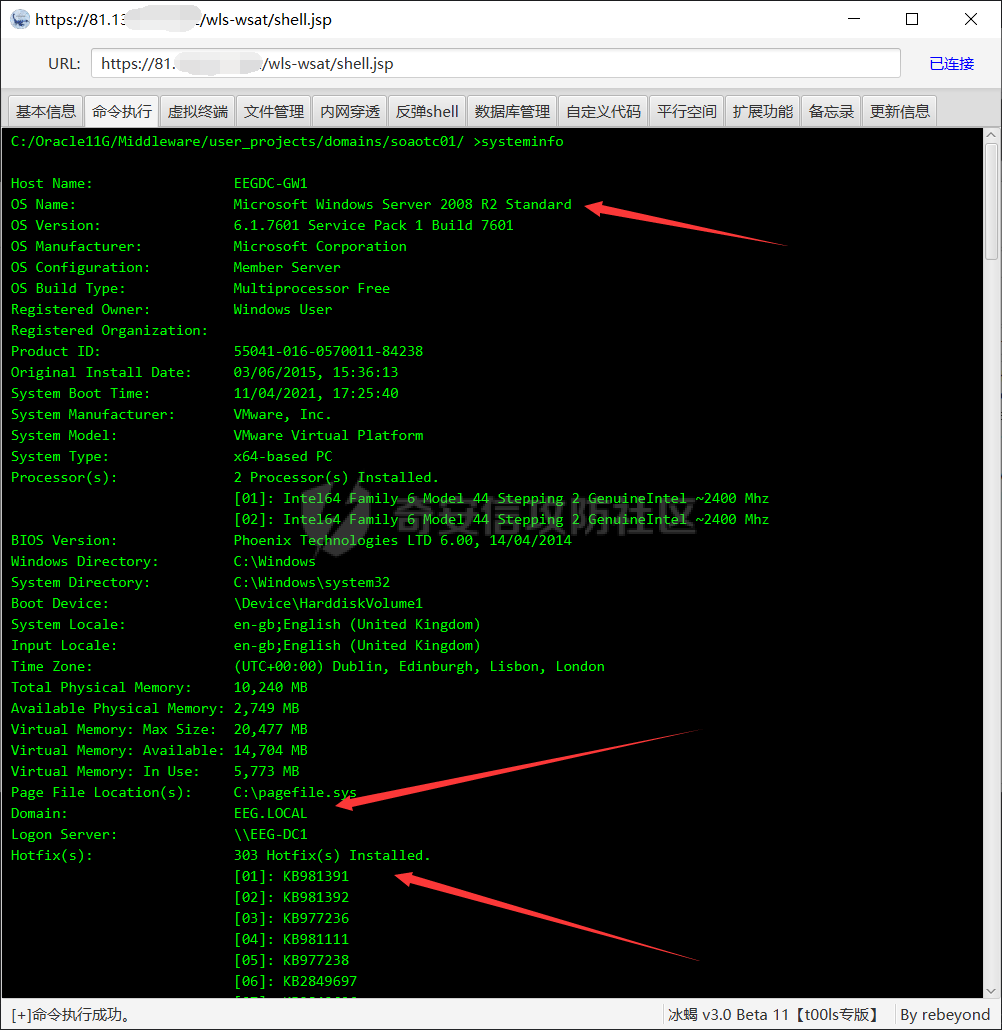Click OS version 6.1.7601 value
Viewport: 1002px width, 1030px height.
tap(373, 225)
